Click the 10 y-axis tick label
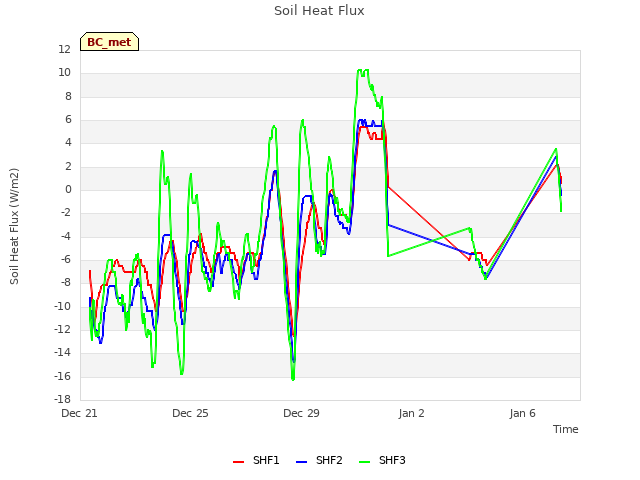Viewport: 640px width, 480px height. [64, 73]
